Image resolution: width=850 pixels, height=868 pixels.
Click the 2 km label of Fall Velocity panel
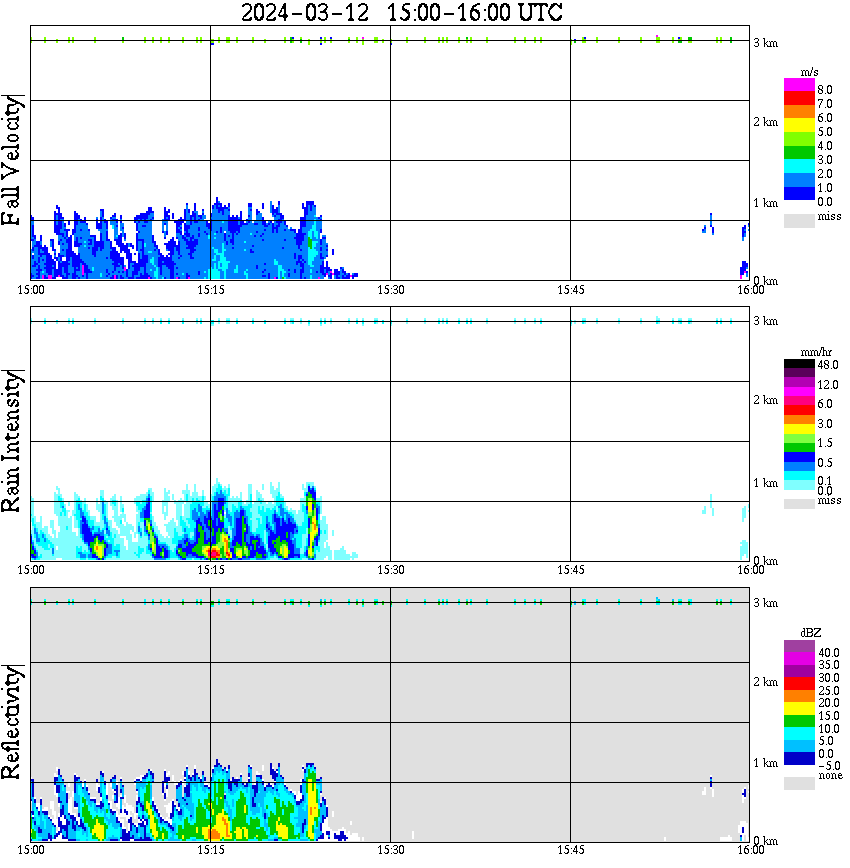coord(766,122)
